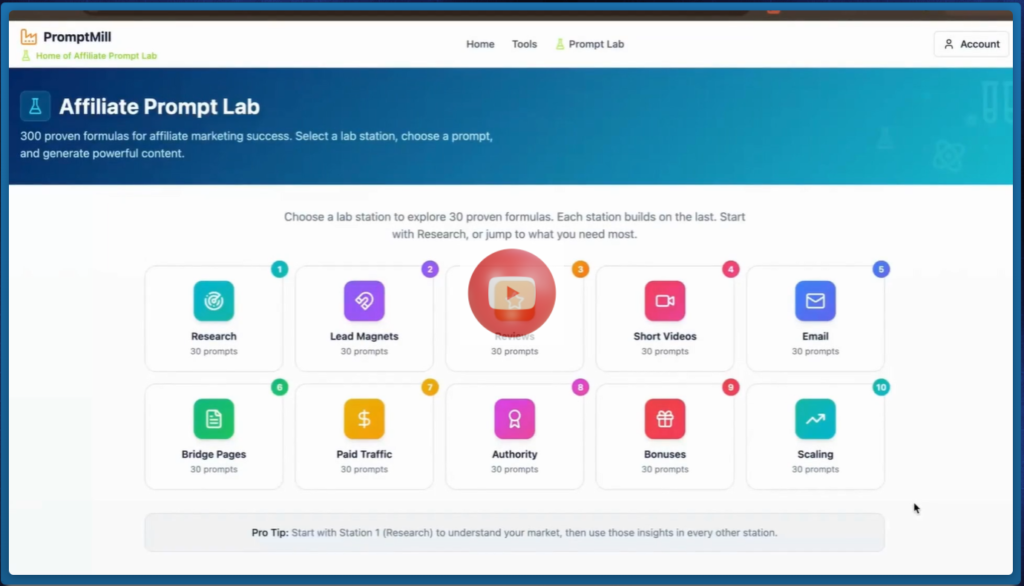This screenshot has height=586, width=1024.
Task: Open the Paid Traffic dollar icon
Action: [364, 419]
